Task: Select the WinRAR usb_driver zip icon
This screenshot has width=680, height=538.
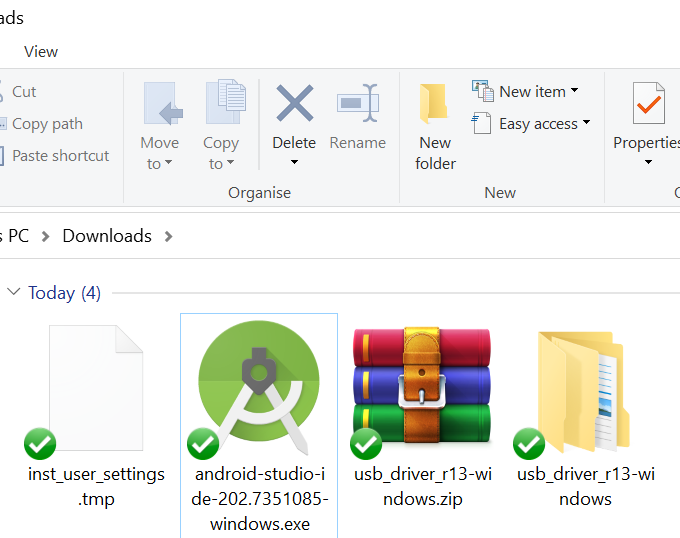Action: point(422,385)
